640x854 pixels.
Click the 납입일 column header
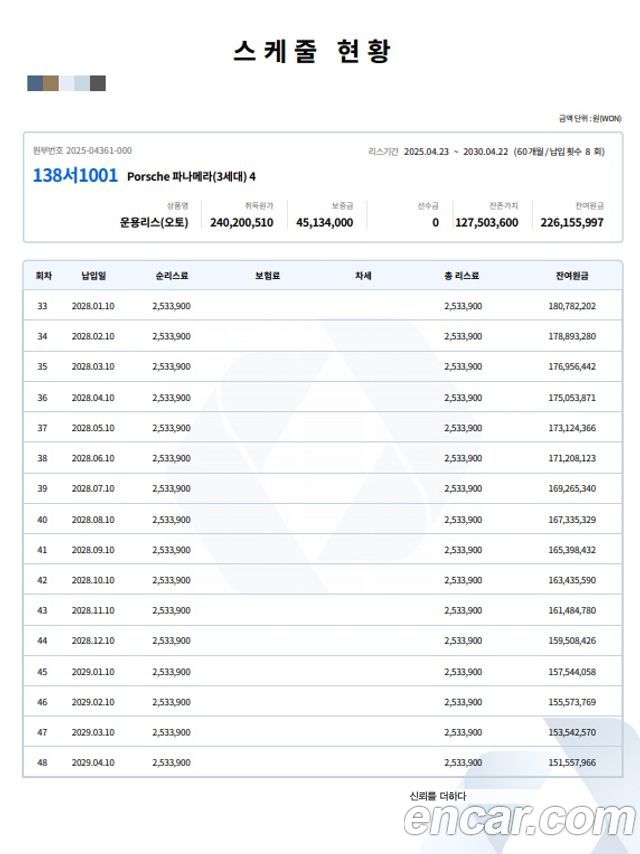click(93, 275)
